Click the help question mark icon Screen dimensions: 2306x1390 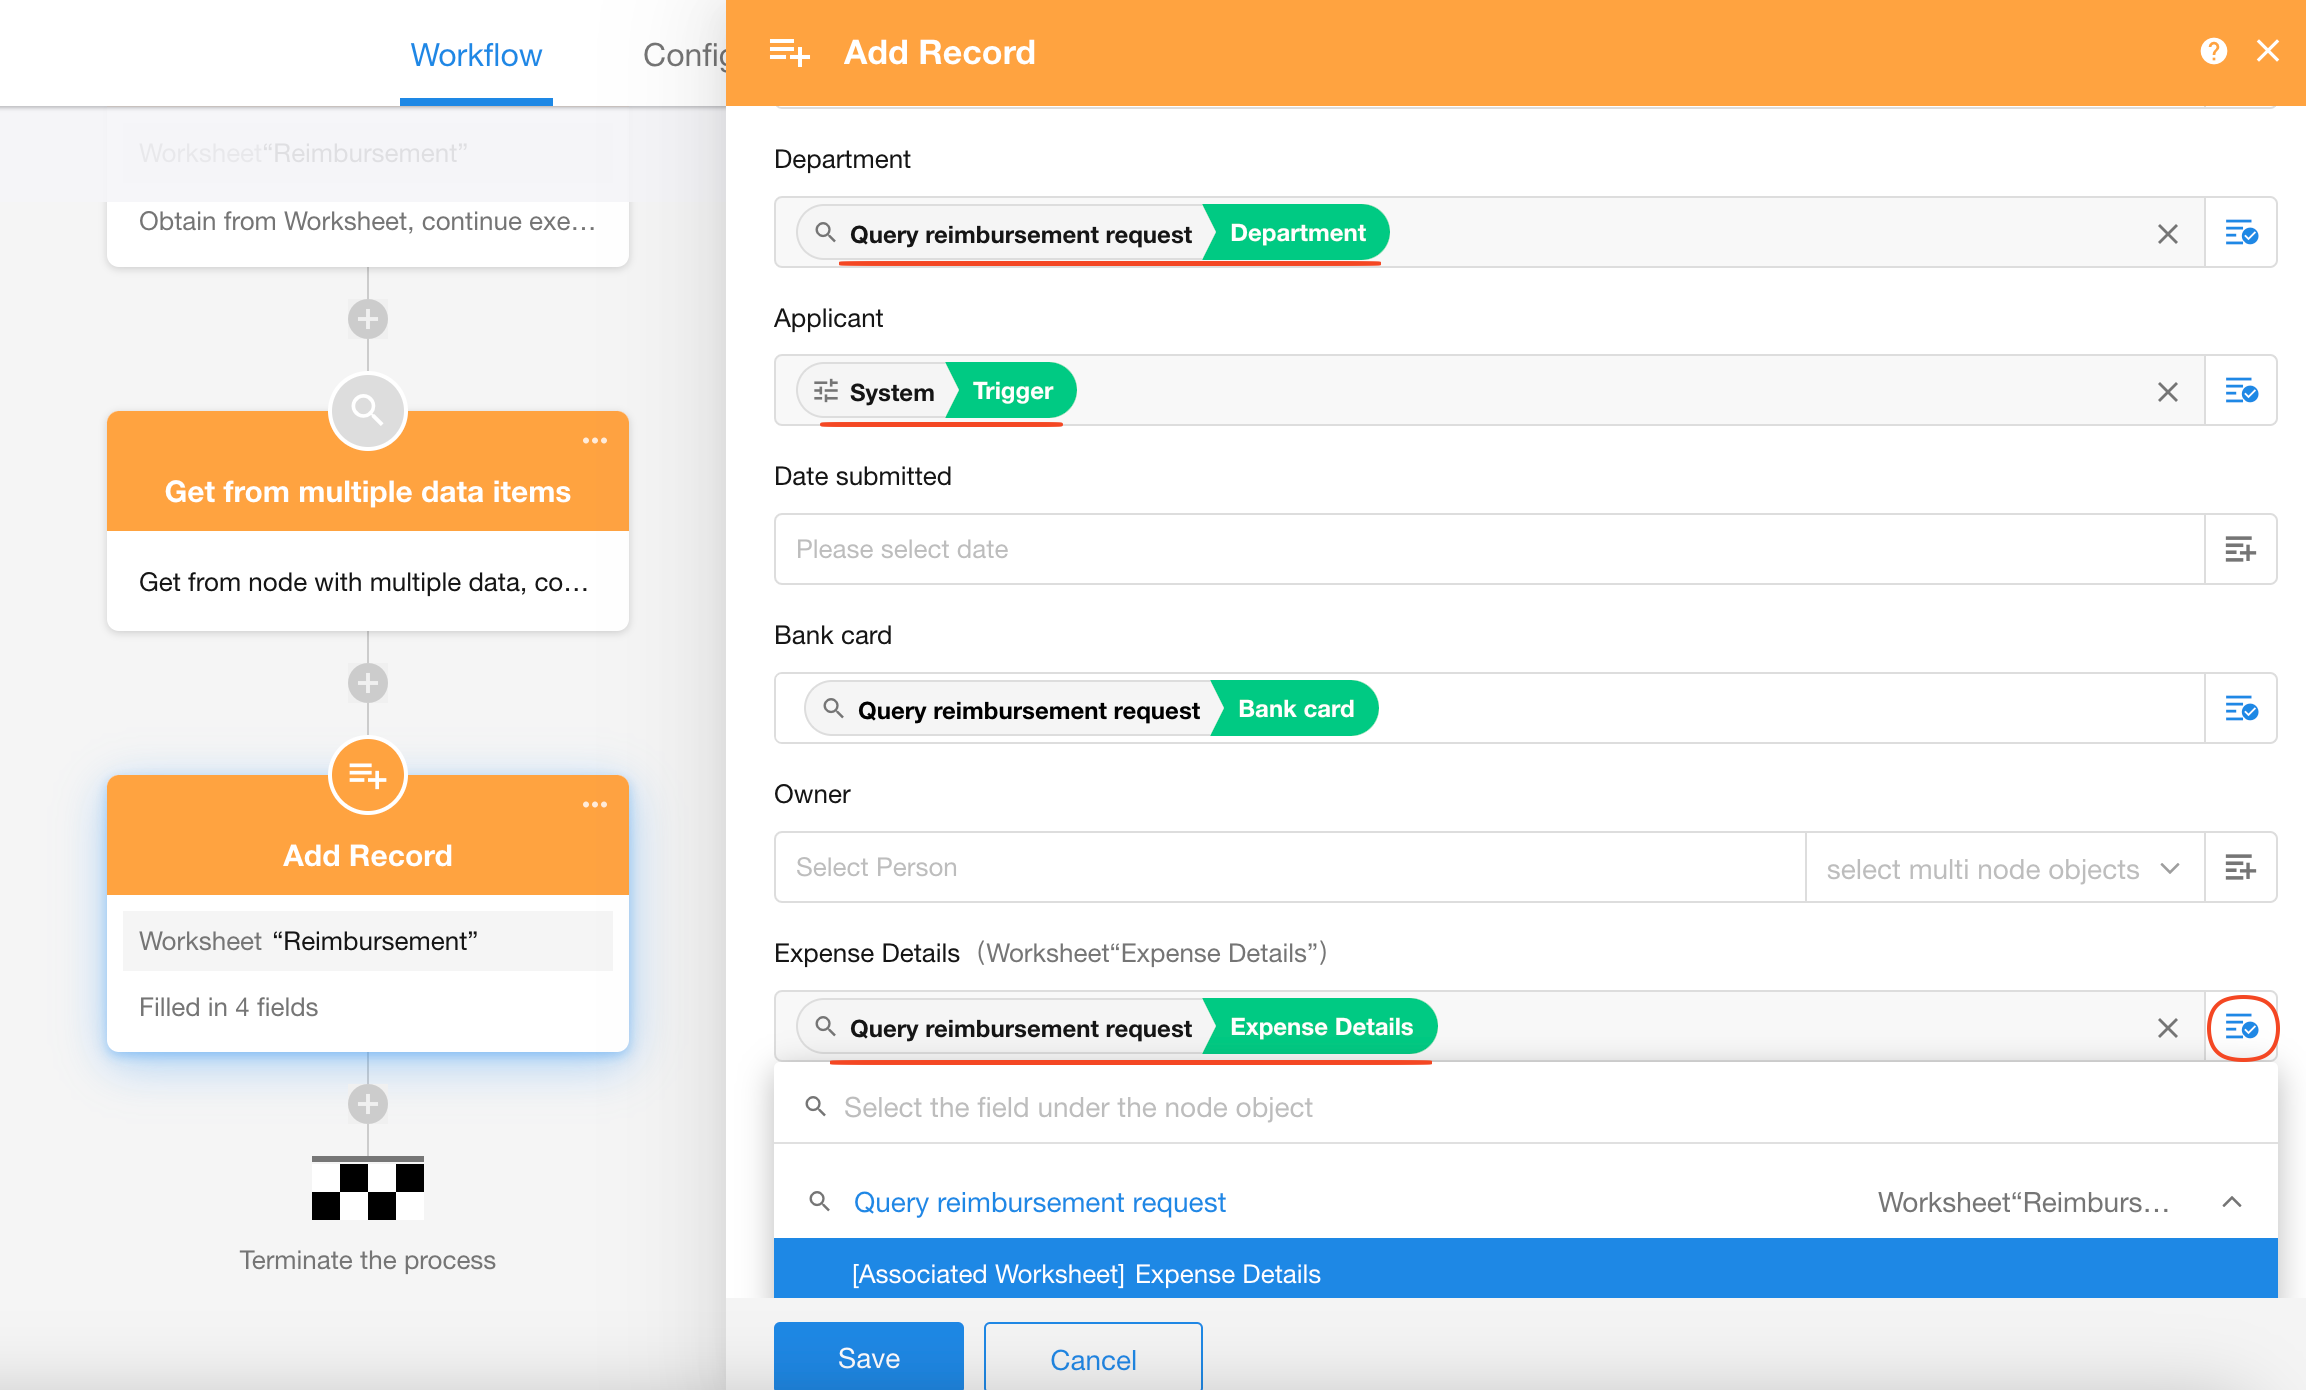point(2213,51)
